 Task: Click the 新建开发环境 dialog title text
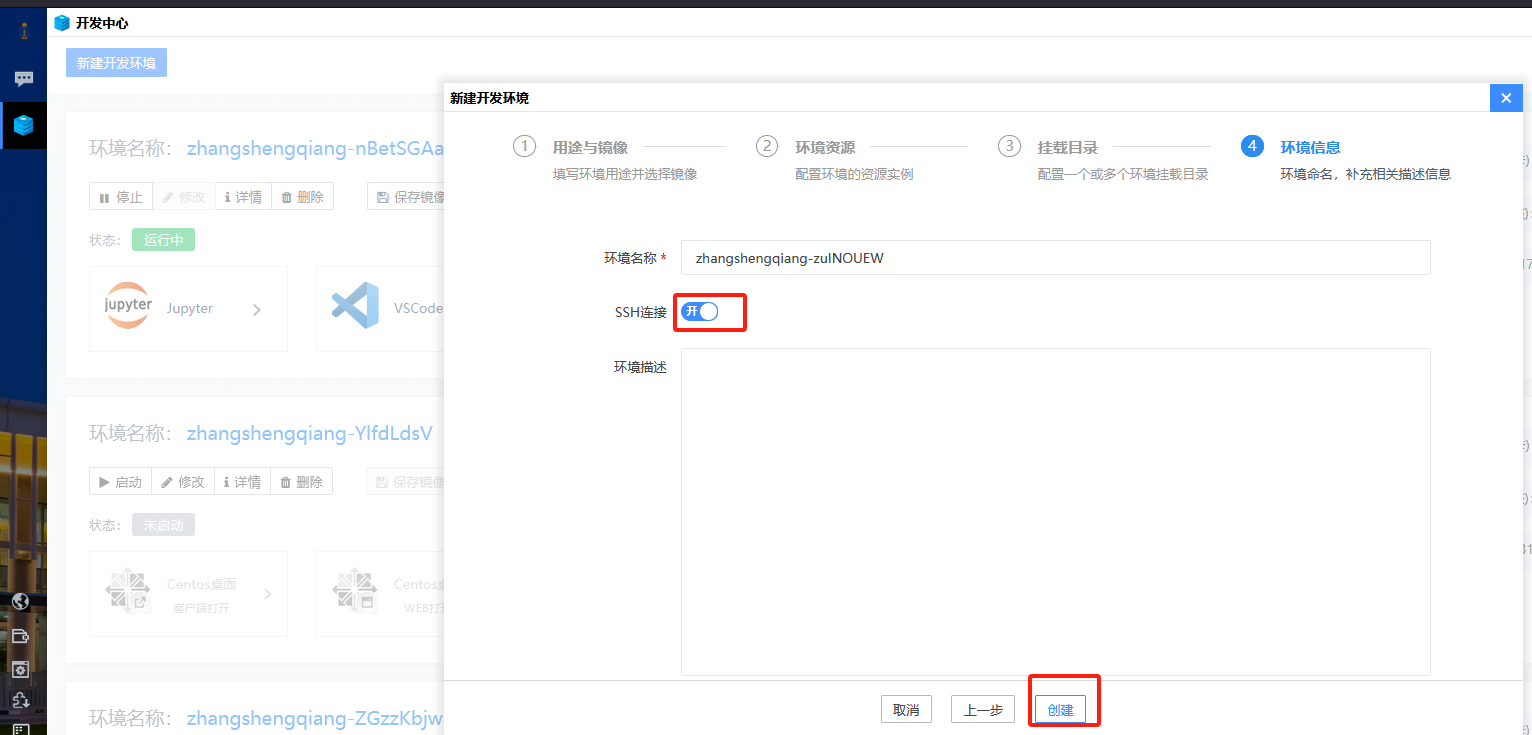click(490, 98)
